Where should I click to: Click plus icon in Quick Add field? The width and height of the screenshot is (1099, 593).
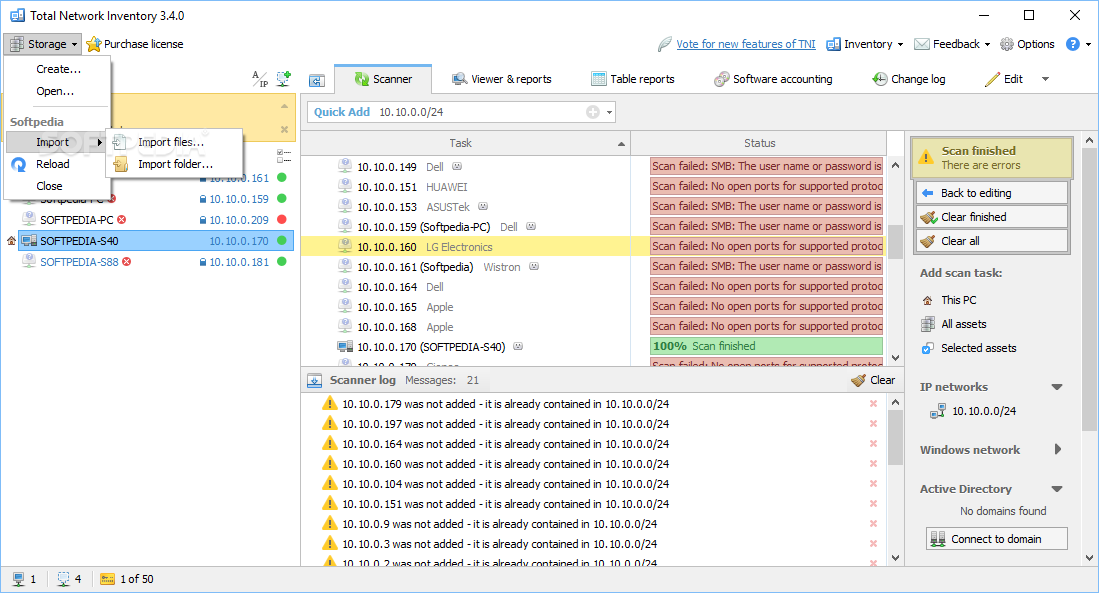(x=593, y=112)
